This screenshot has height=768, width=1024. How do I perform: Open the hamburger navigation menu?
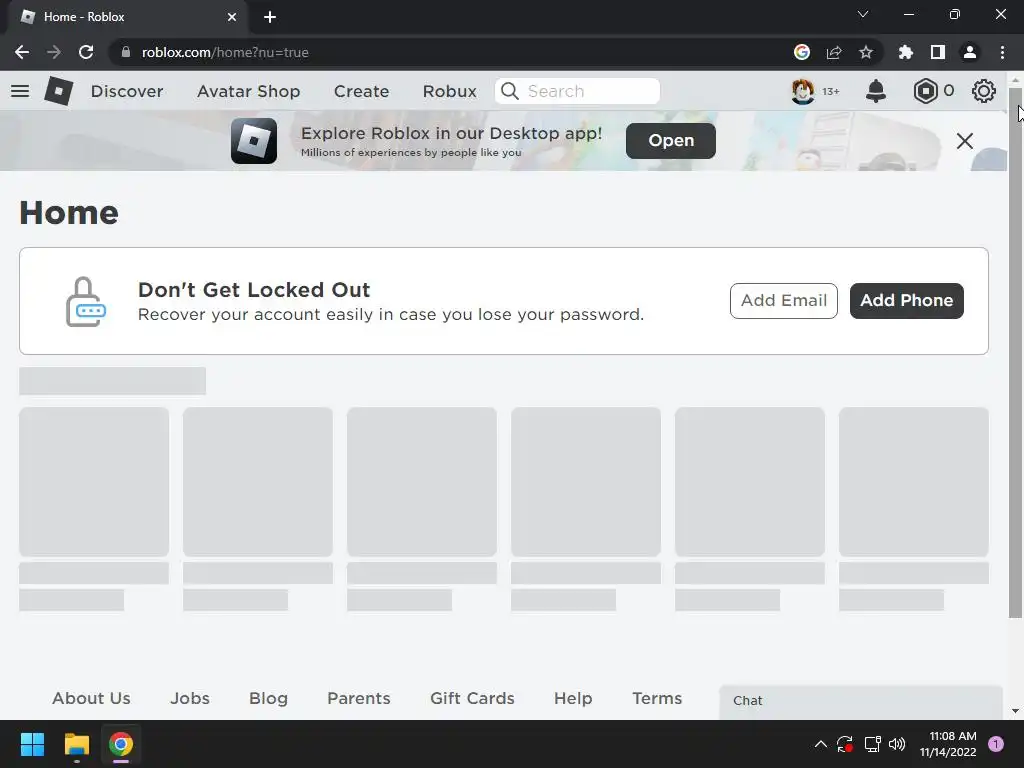point(20,91)
